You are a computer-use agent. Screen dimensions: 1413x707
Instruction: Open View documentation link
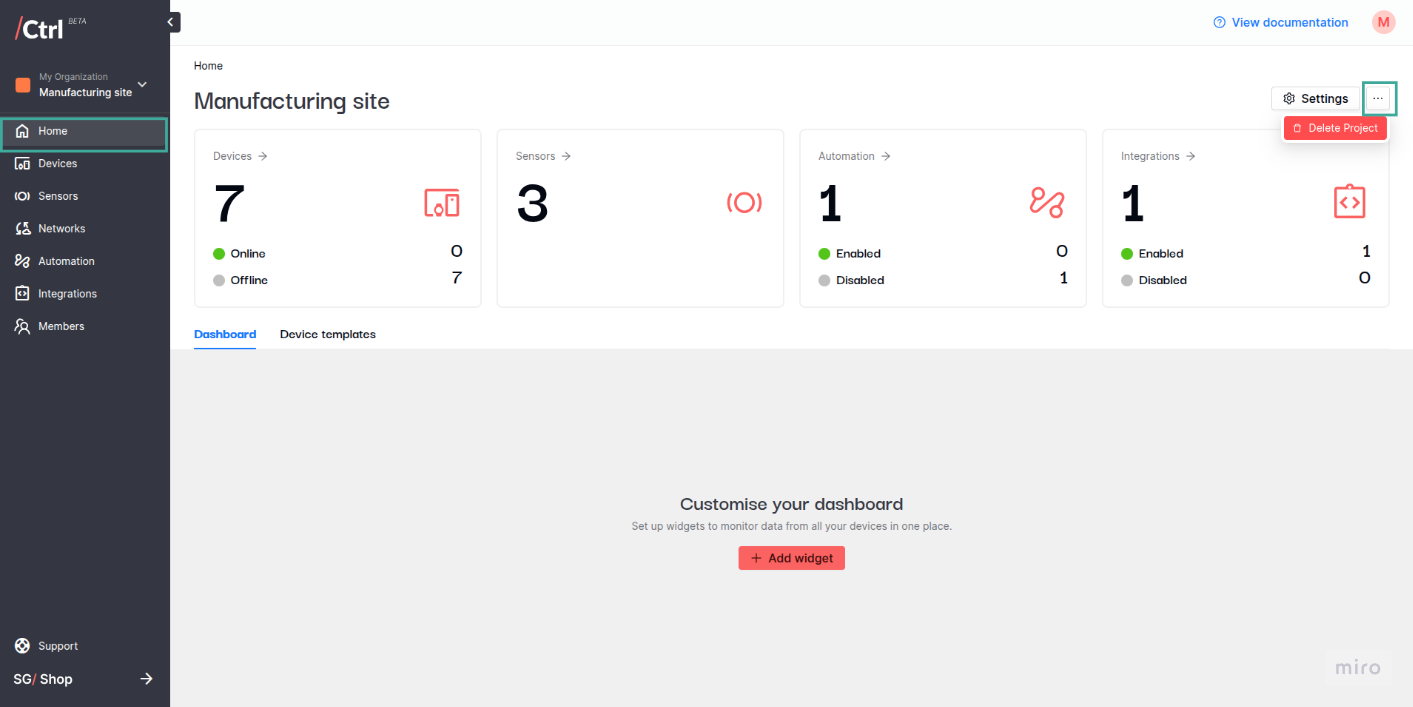pos(1280,22)
